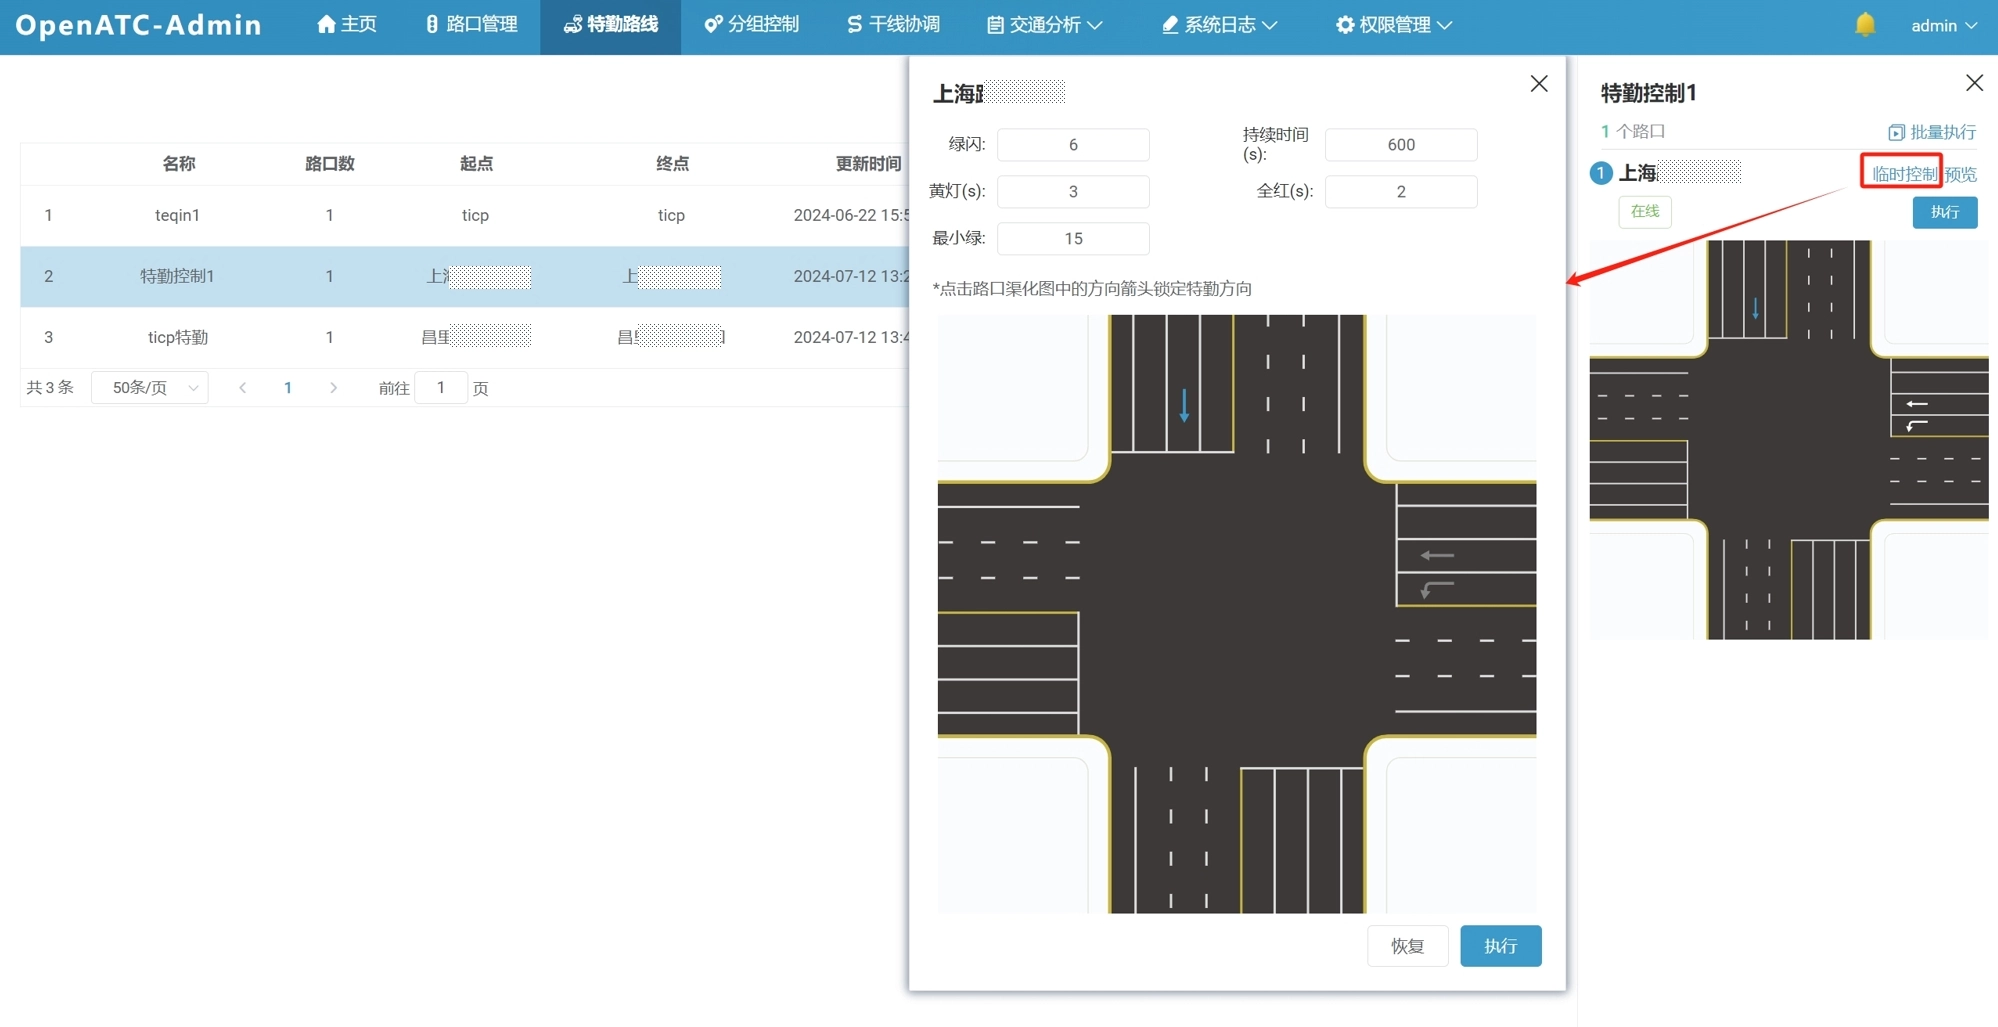Image resolution: width=1998 pixels, height=1027 pixels.
Task: Open the 临时控制 link
Action: point(1903,174)
